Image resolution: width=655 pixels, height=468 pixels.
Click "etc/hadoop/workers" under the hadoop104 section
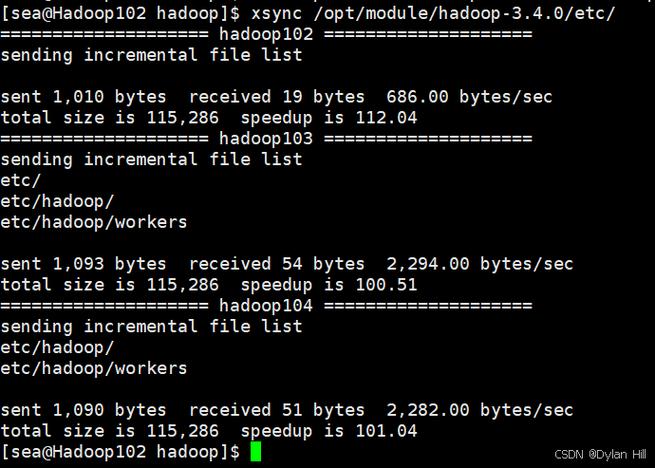click(x=94, y=368)
